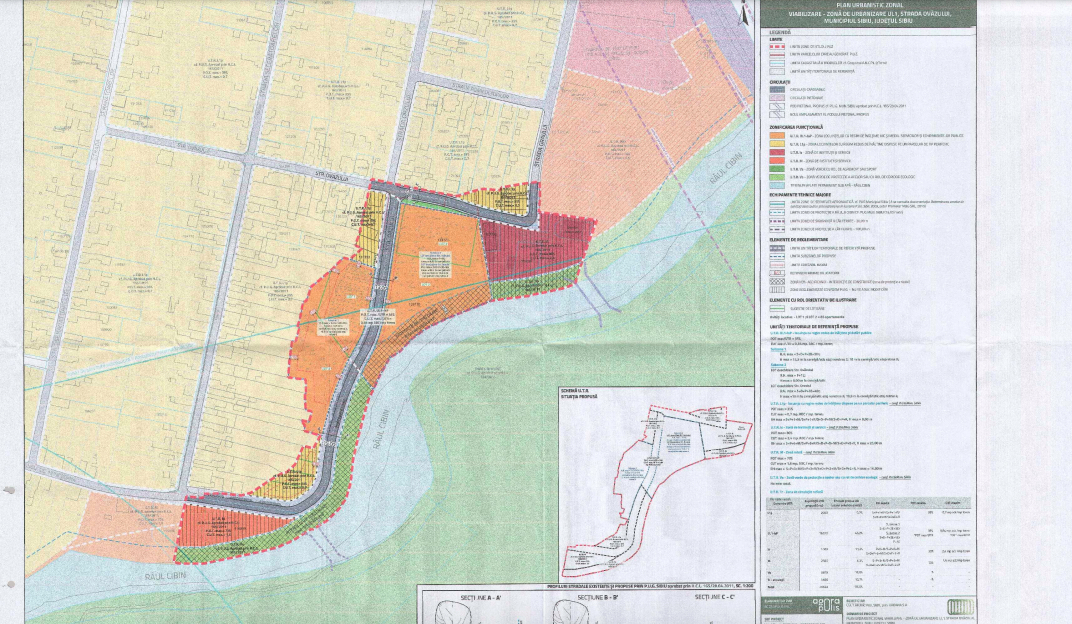
Task: Click the carriageway circulation symbol under CIRCULAȚII
Action: click(x=776, y=88)
